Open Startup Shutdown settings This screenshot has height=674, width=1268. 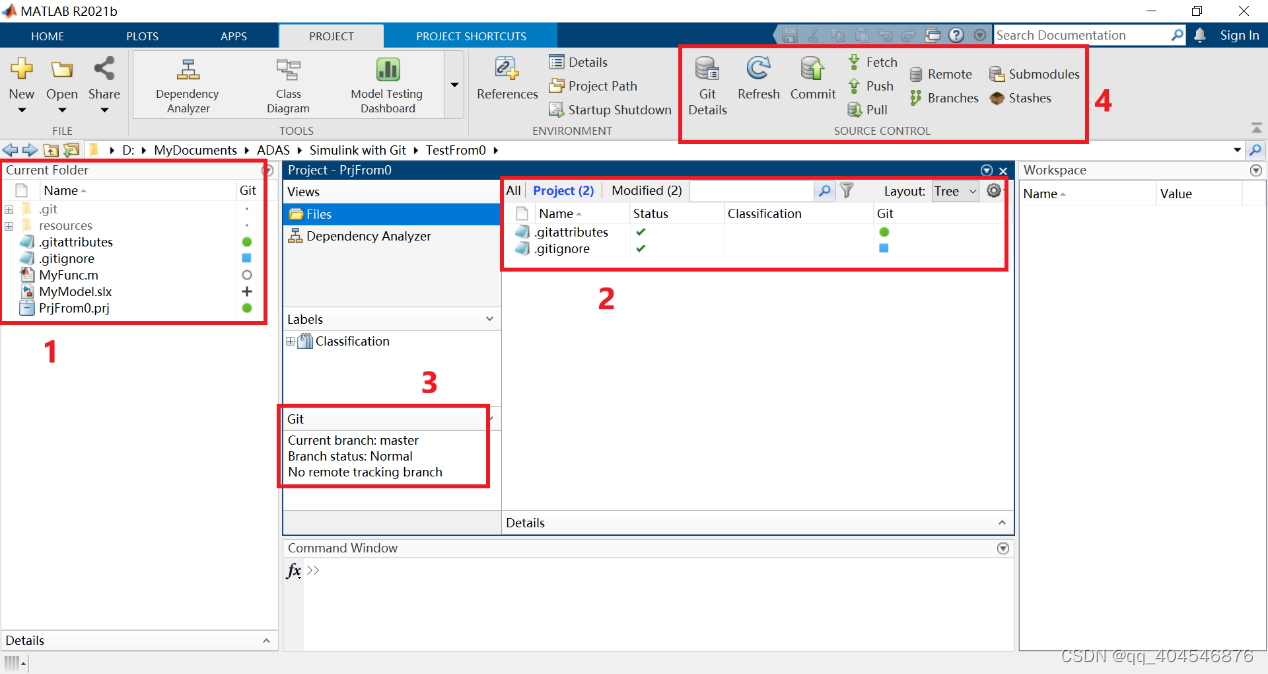[x=610, y=110]
